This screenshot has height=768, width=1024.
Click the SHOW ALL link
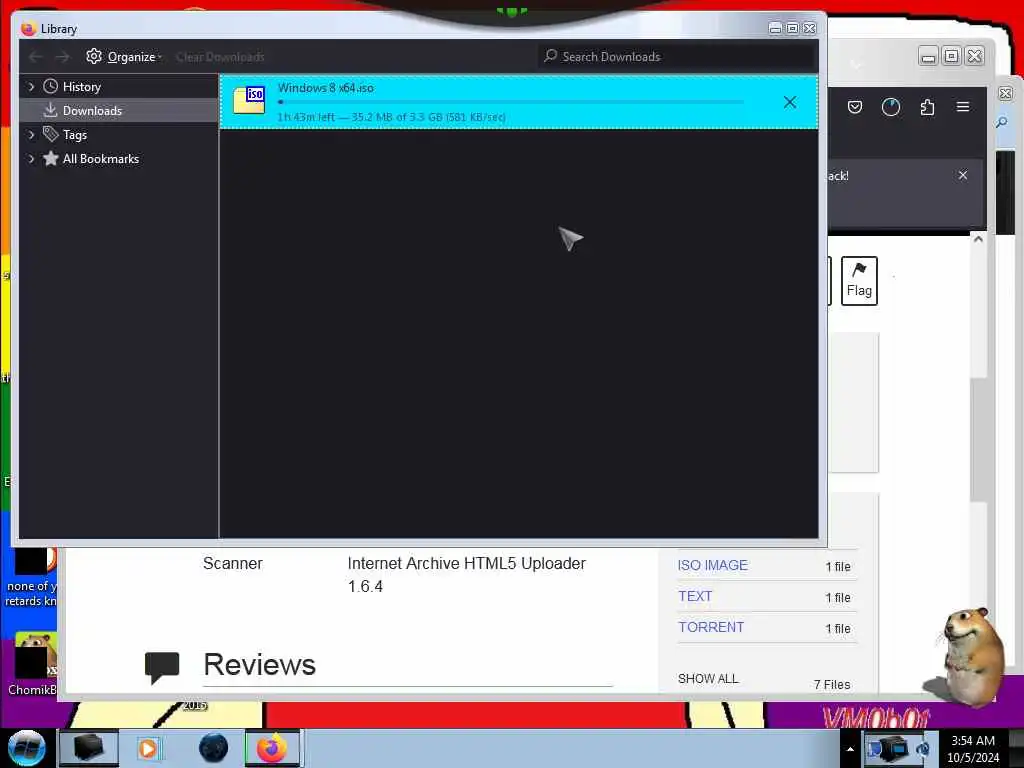click(x=708, y=679)
